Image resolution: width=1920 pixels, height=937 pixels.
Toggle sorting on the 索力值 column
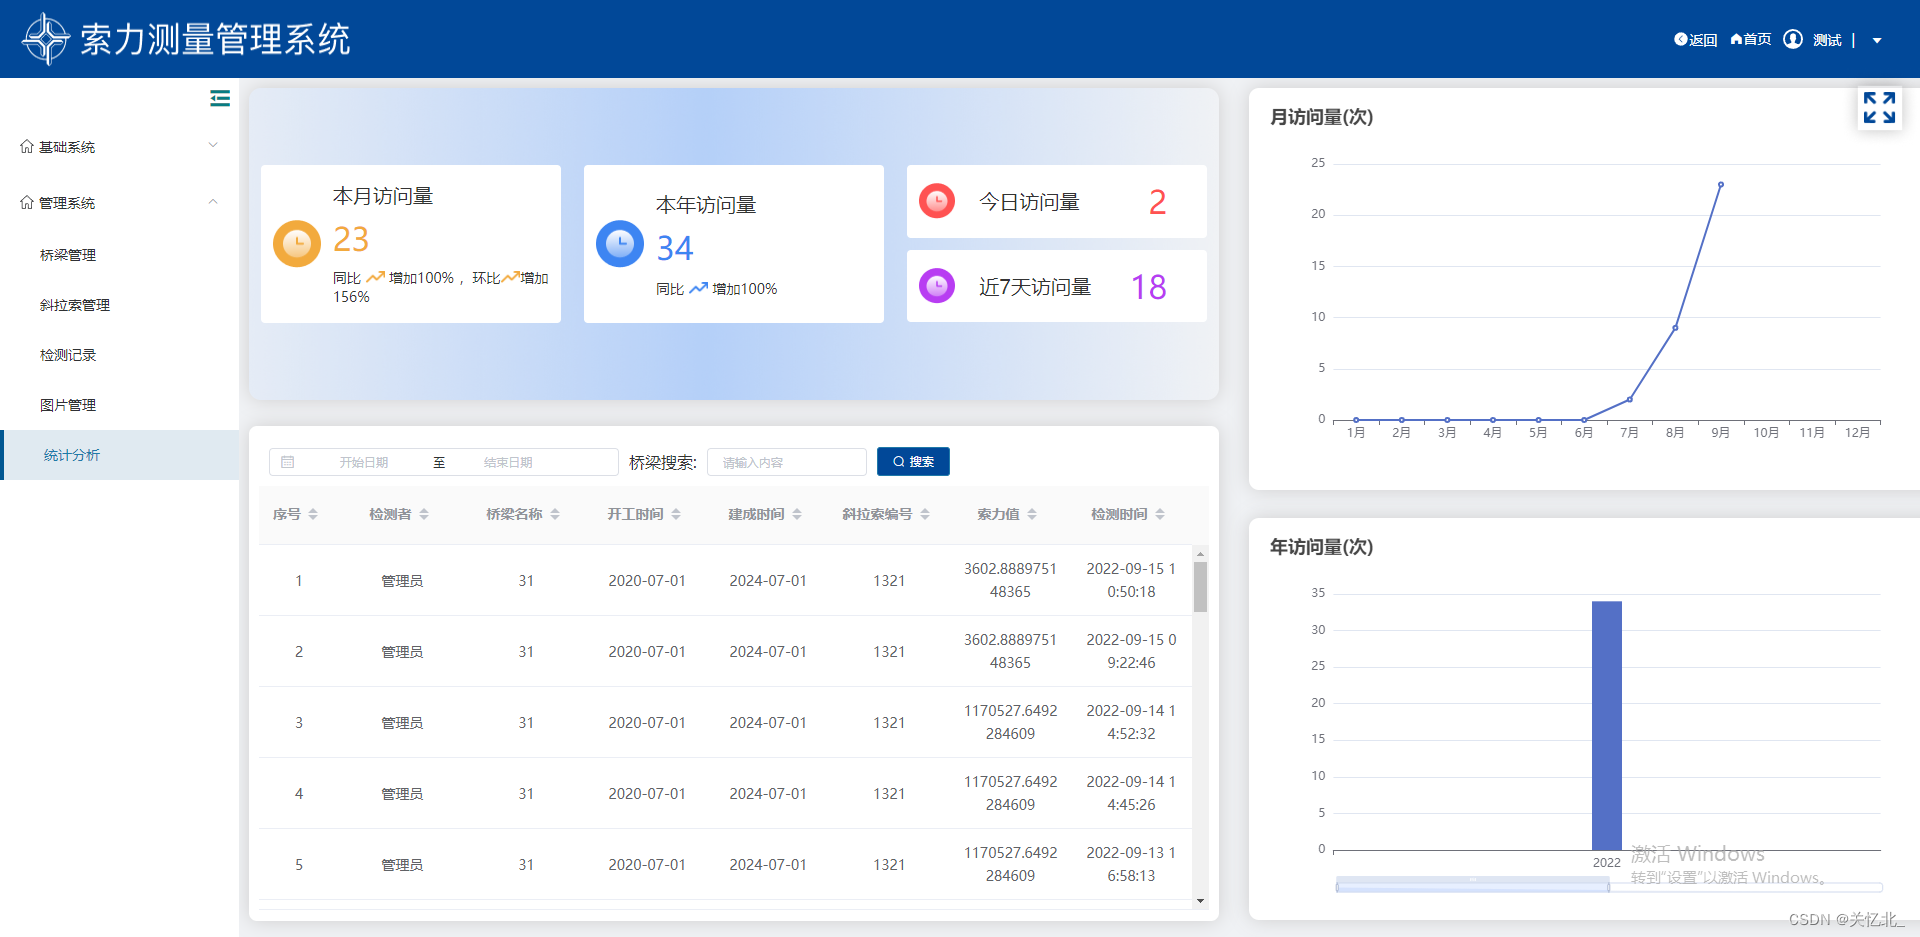[1033, 513]
